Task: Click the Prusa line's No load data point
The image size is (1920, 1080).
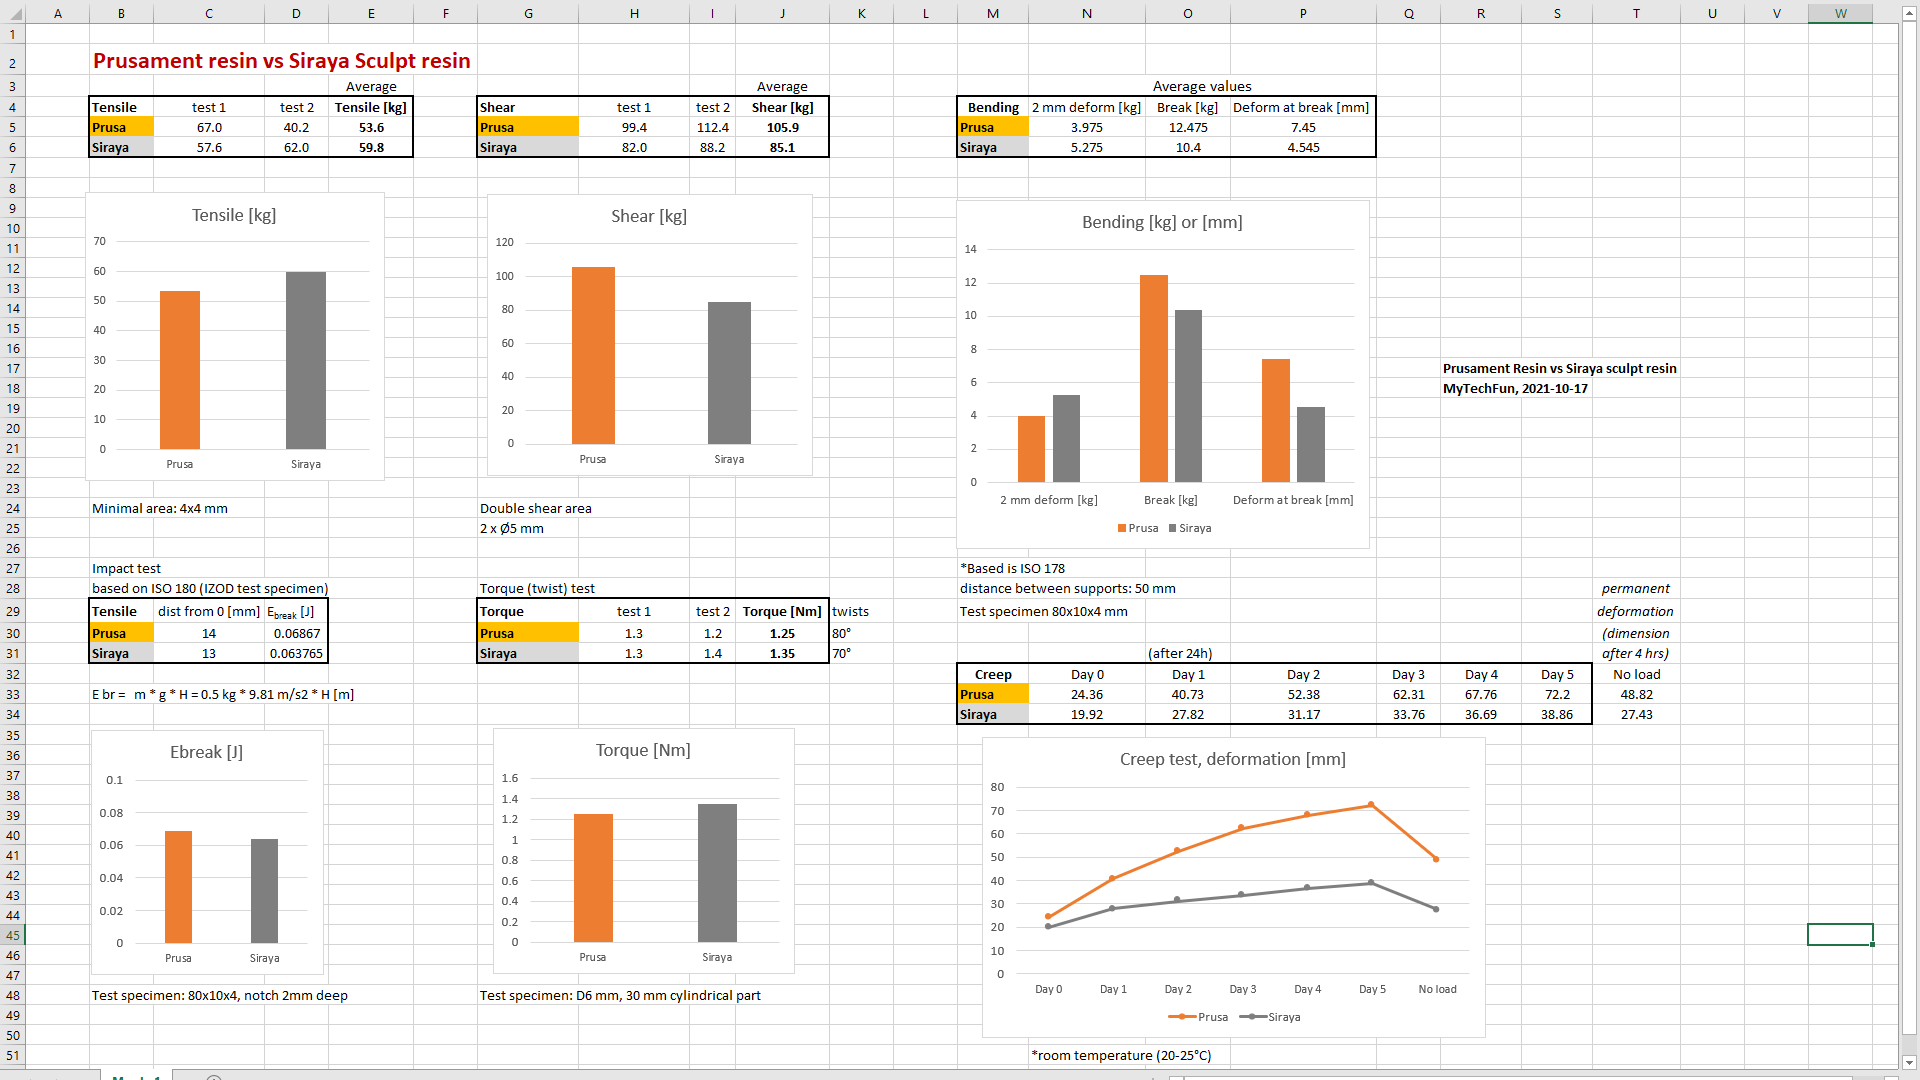Action: pos(1436,858)
